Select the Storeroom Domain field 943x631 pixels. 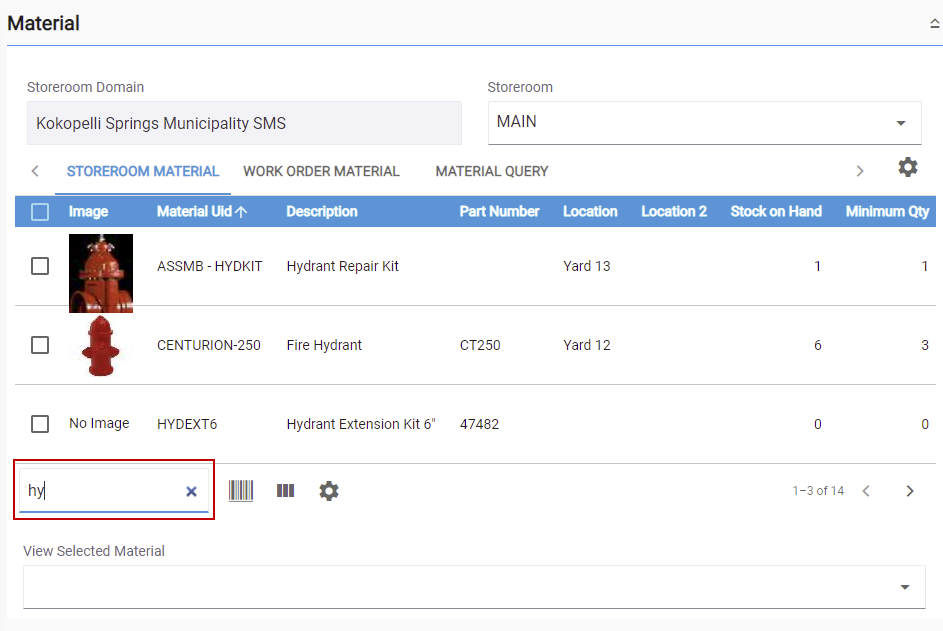(244, 123)
